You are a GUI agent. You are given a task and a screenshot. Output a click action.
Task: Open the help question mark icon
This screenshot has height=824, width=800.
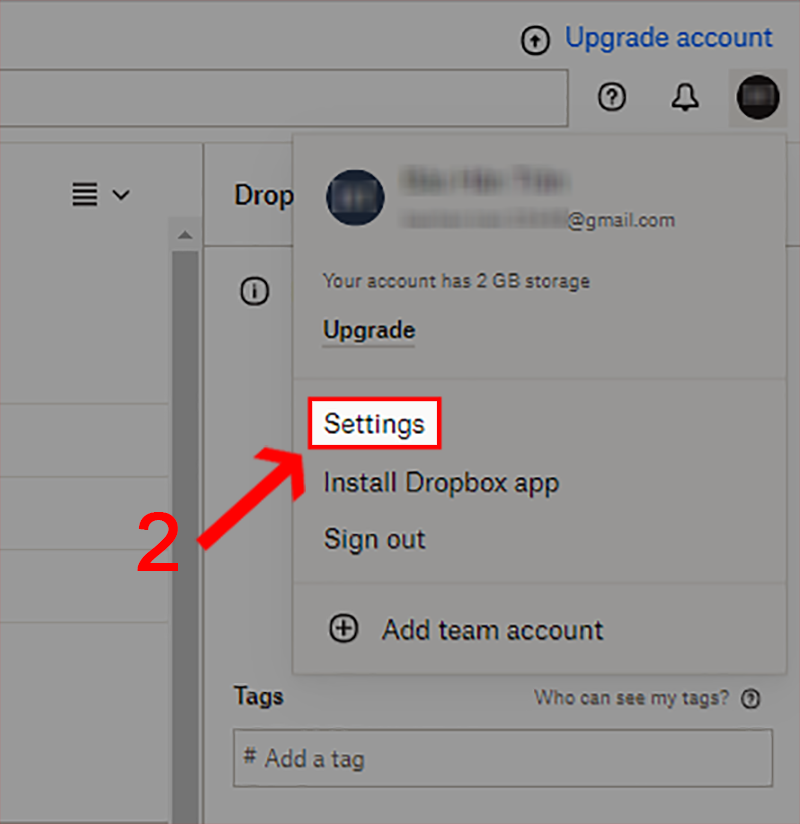coord(612,97)
